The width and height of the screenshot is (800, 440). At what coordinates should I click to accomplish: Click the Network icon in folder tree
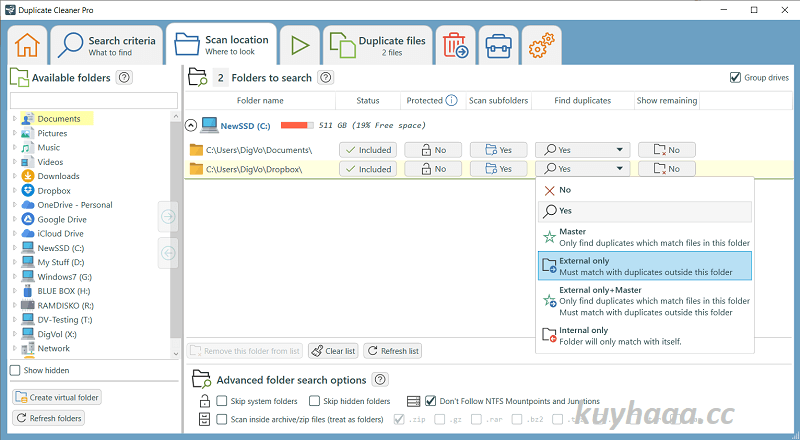(x=28, y=349)
